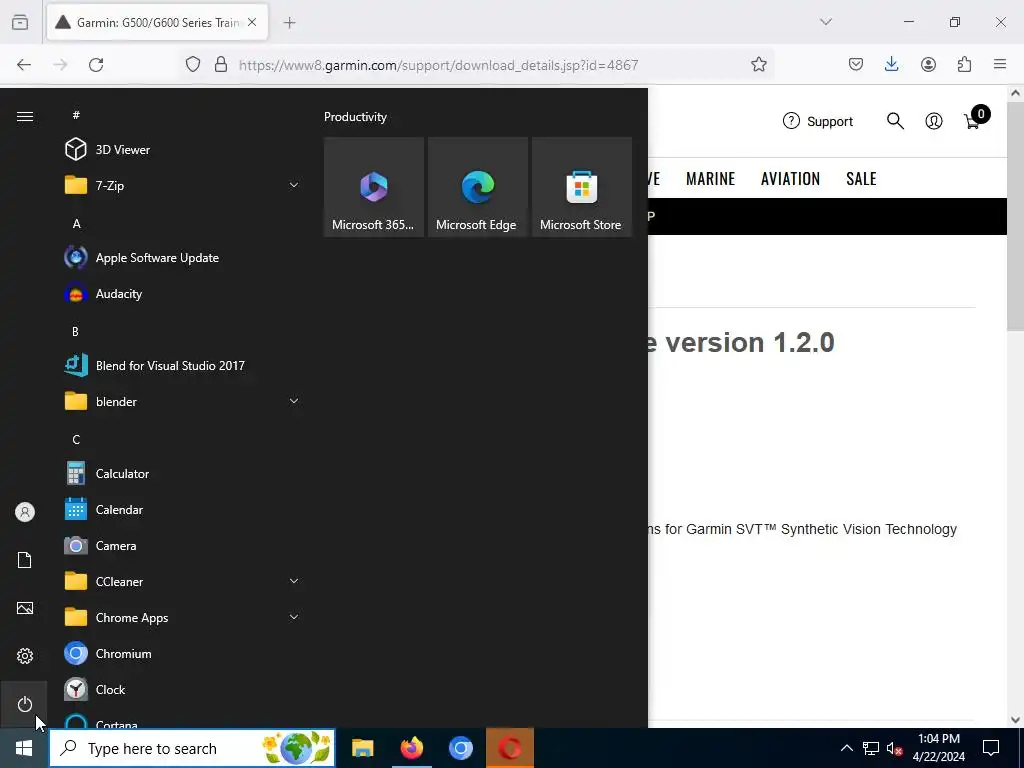The width and height of the screenshot is (1024, 768).
Task: Open Firefox application menu
Action: 1000,64
